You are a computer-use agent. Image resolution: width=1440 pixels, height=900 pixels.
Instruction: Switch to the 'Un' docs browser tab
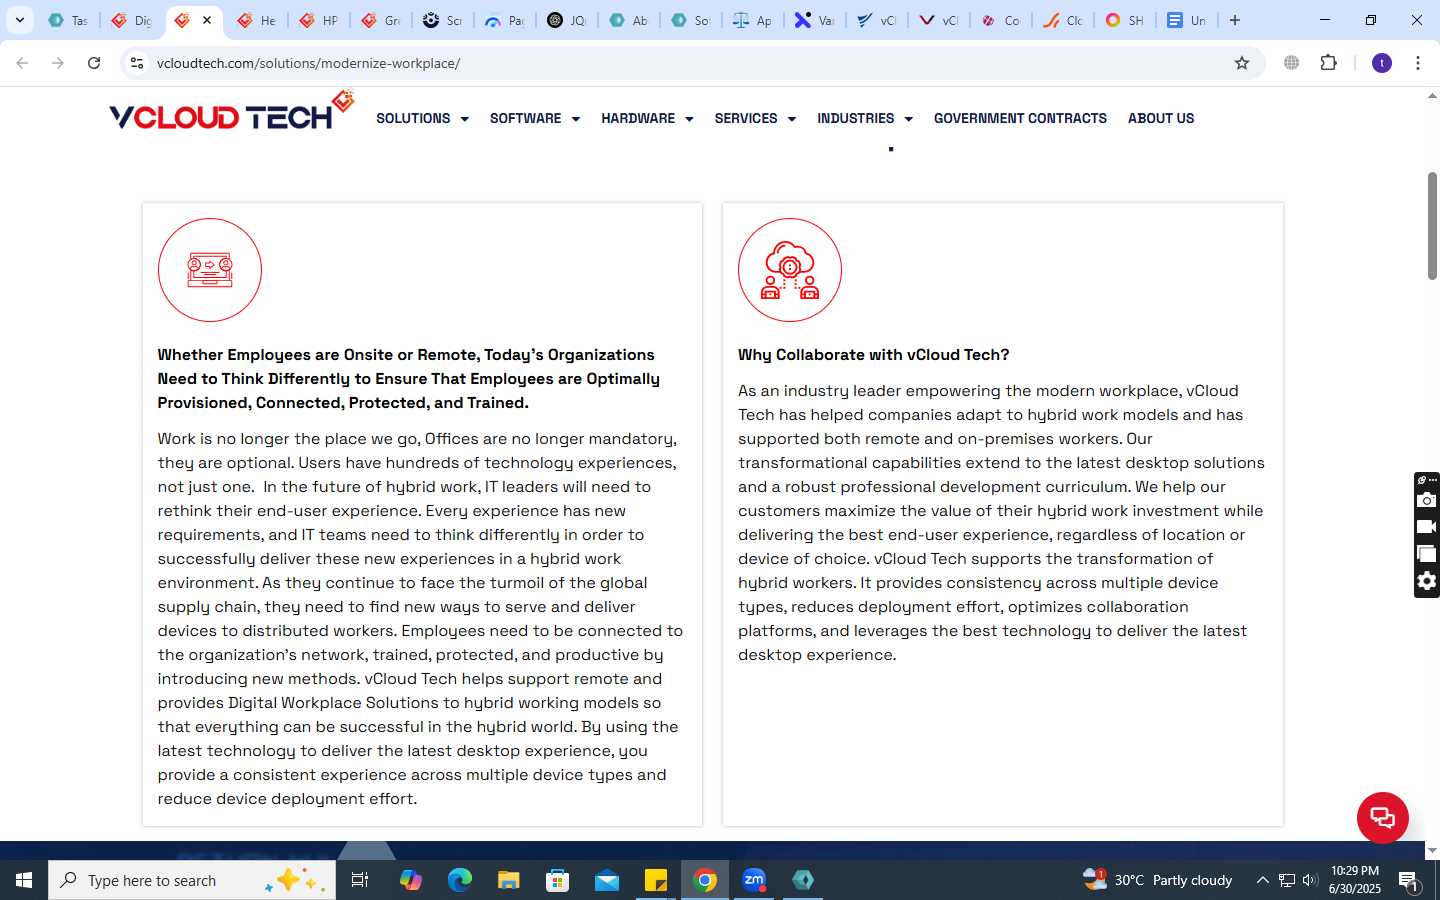[x=1187, y=20]
